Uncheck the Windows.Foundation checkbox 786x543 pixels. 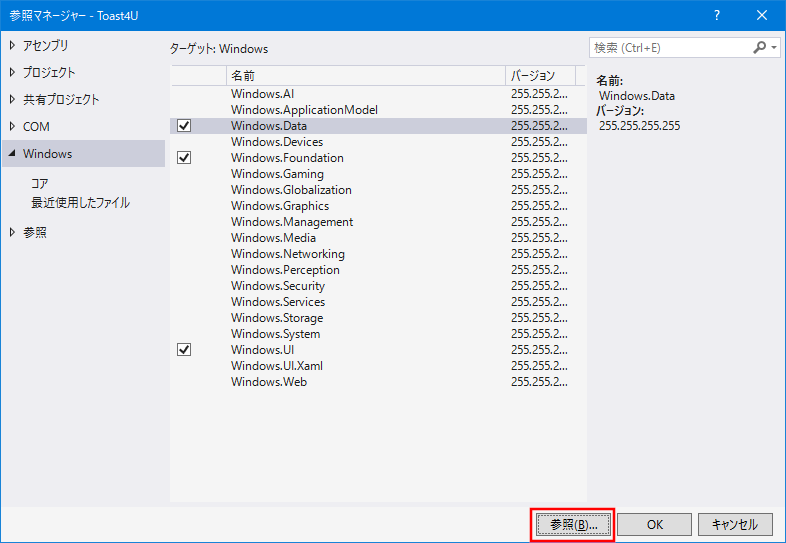coord(184,158)
